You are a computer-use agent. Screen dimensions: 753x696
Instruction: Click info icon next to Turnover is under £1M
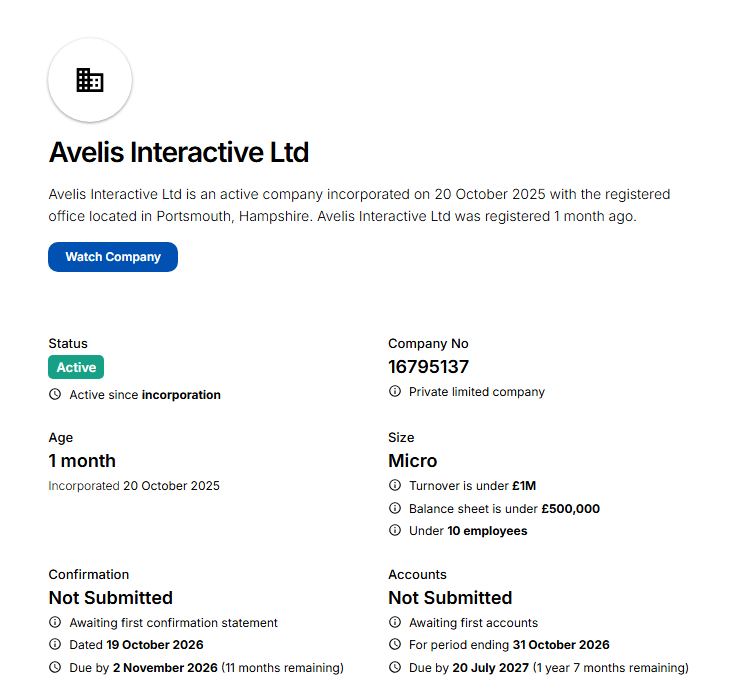pos(395,485)
